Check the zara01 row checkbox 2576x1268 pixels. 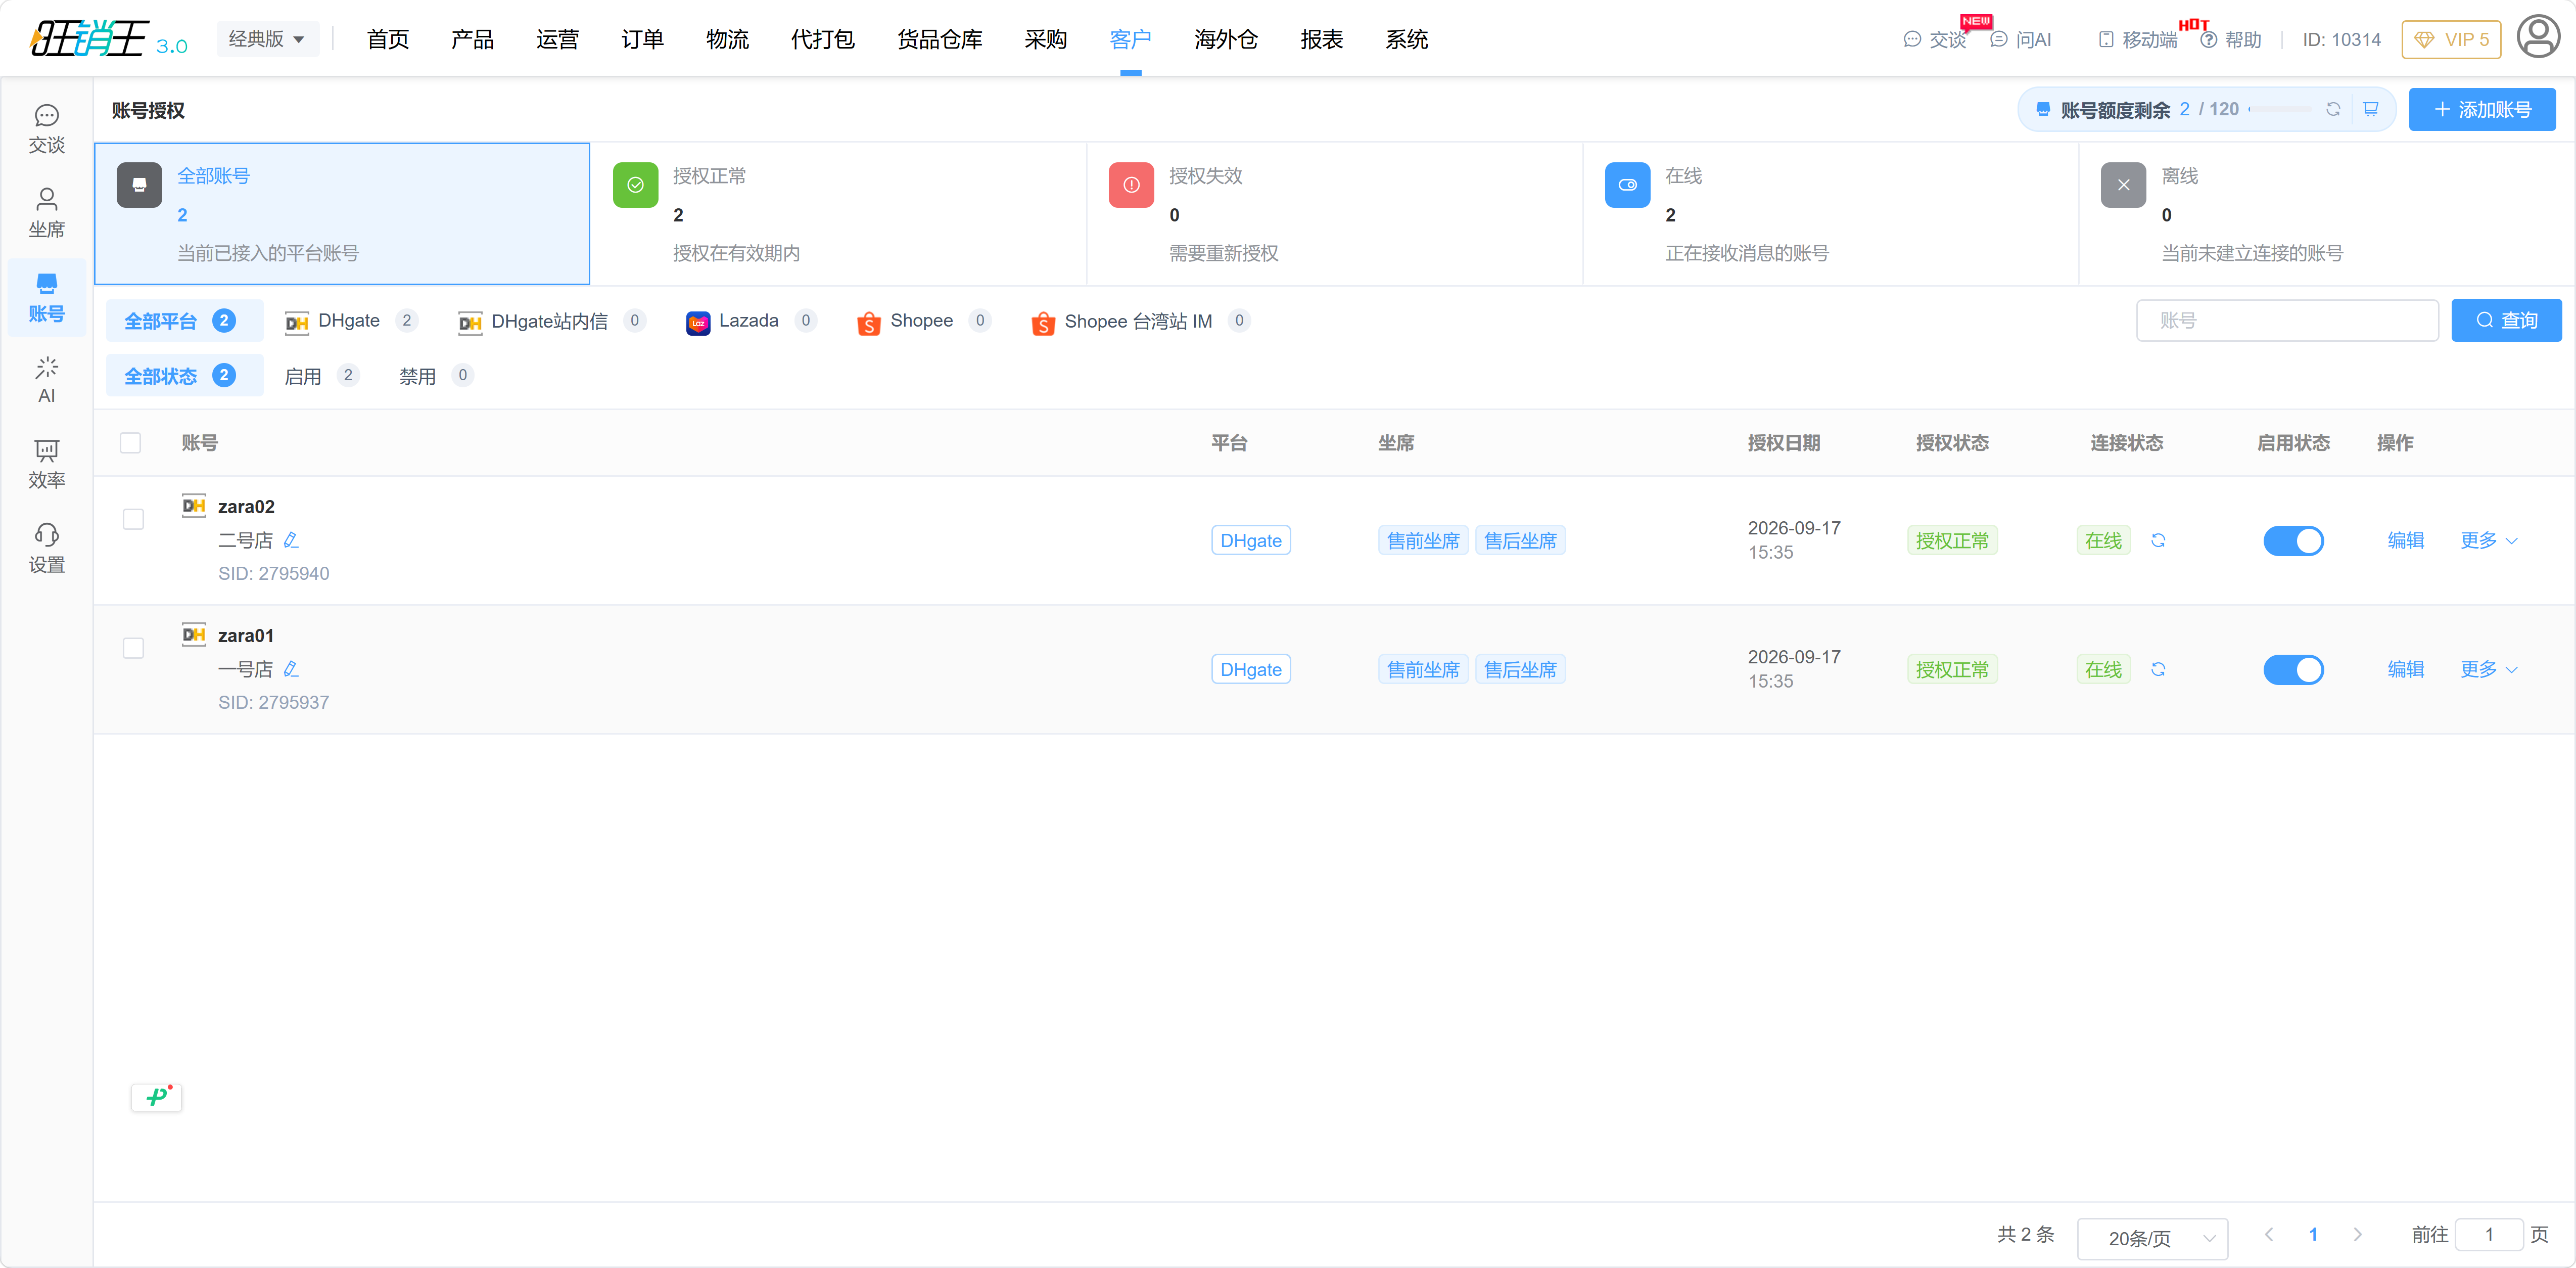[x=133, y=648]
